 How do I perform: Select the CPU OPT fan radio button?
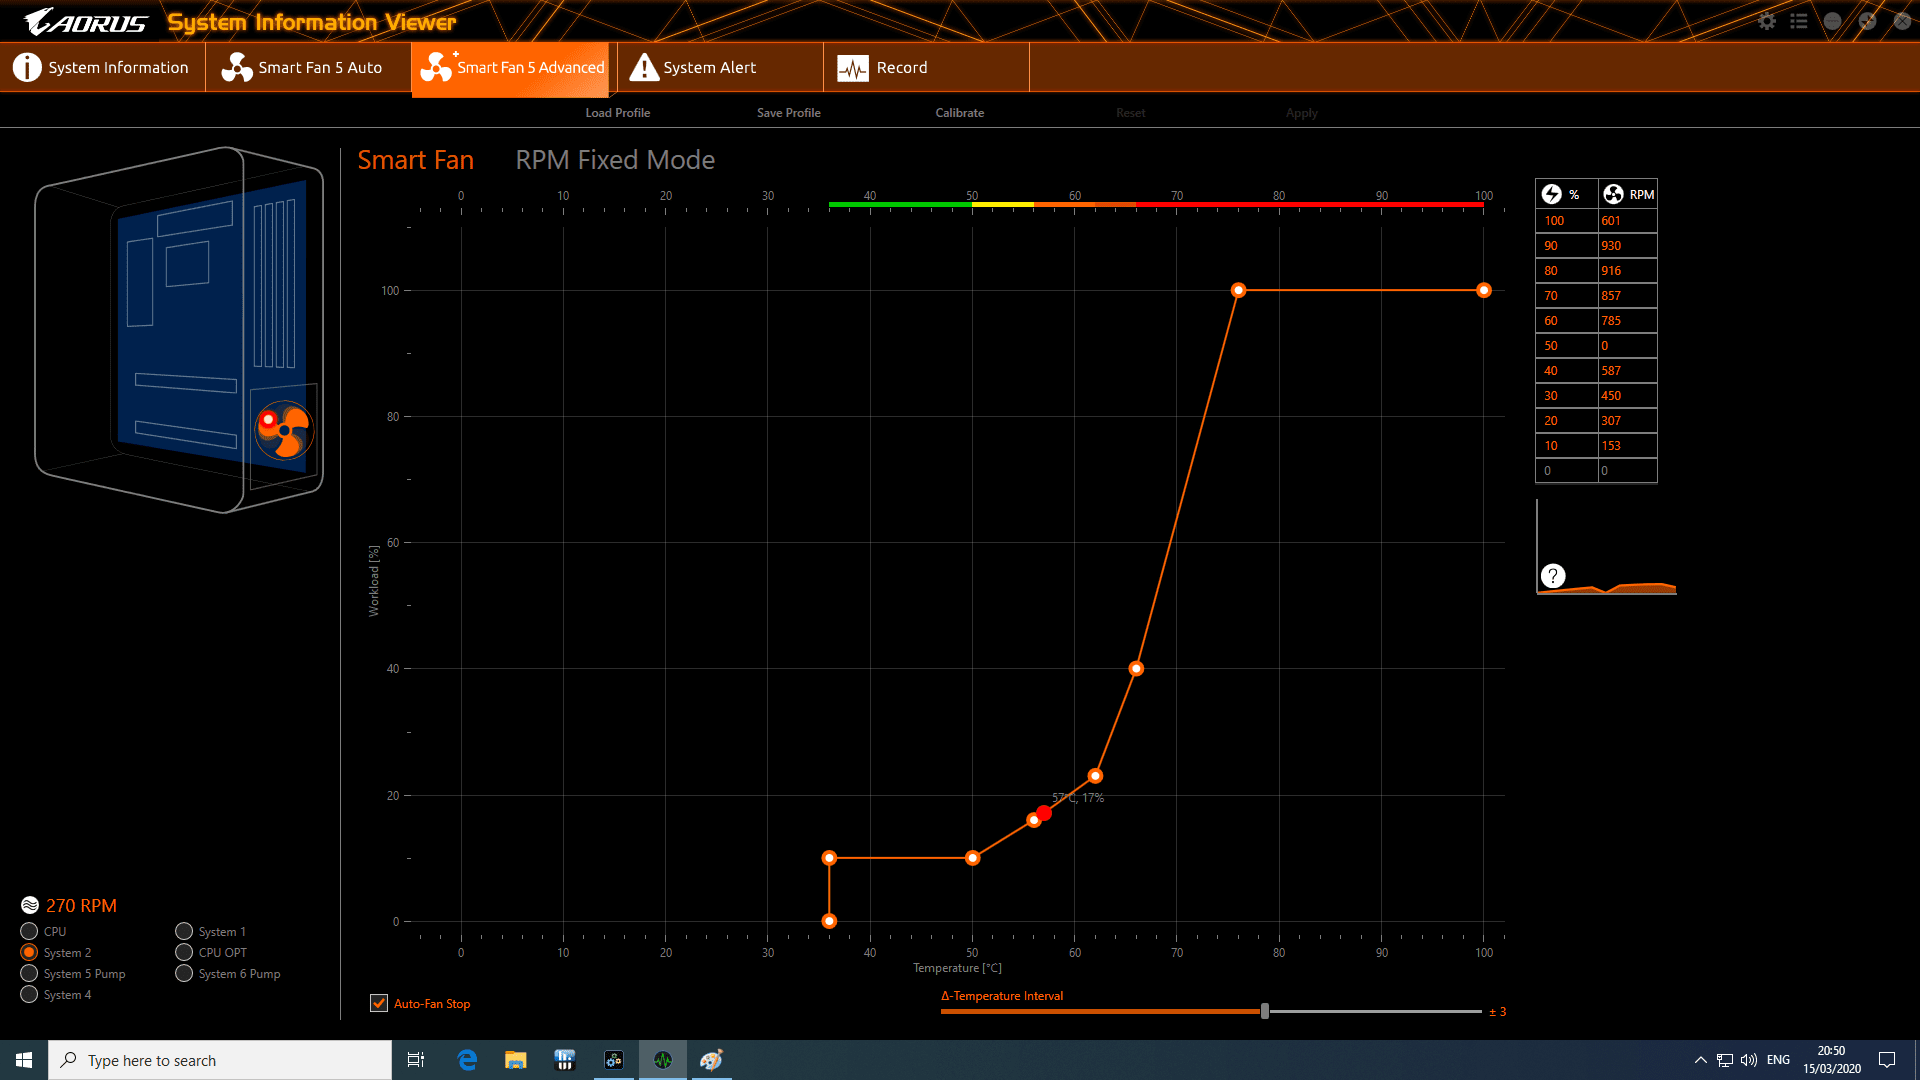click(x=184, y=952)
